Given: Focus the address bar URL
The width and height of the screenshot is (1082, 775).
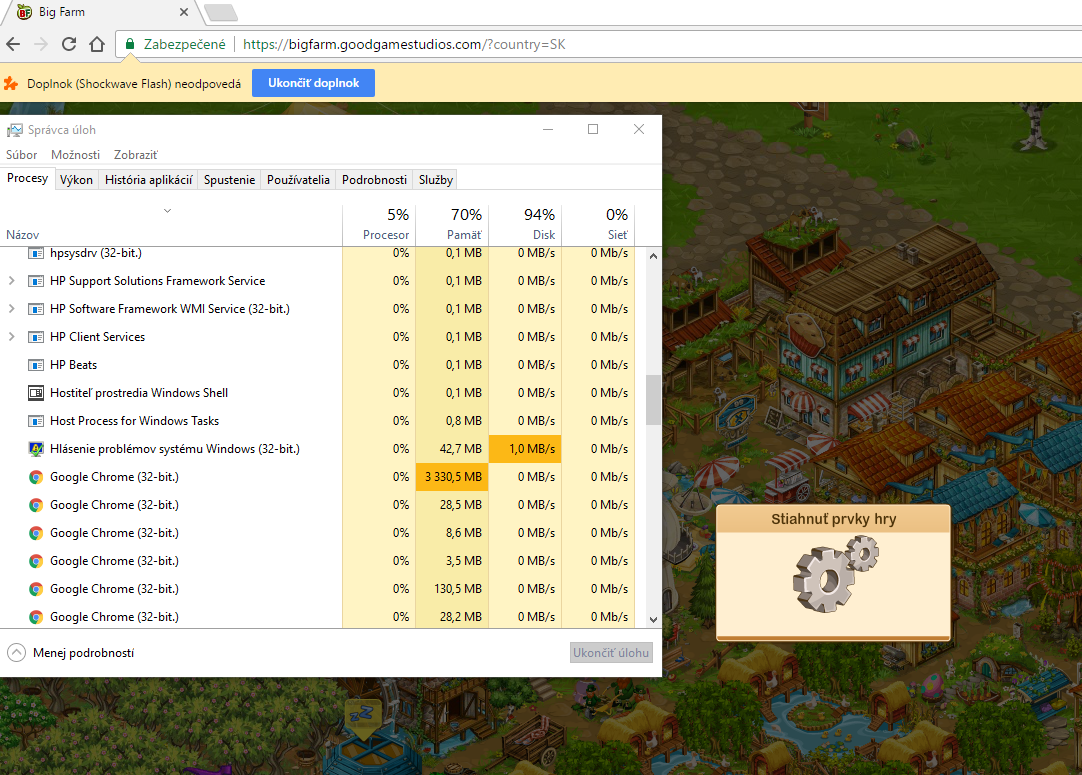Looking at the screenshot, I should coord(404,44).
